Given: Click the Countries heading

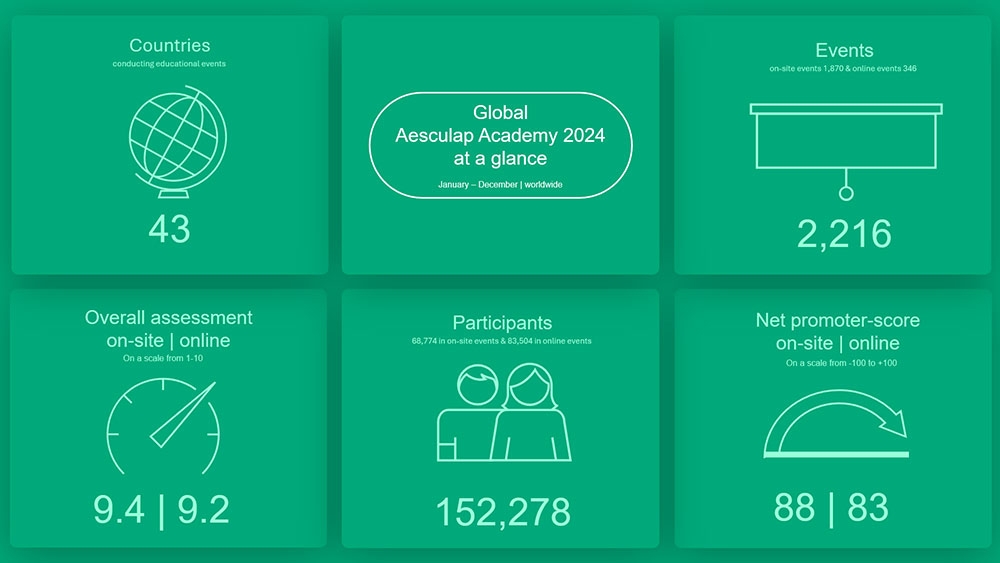Looking at the screenshot, I should point(169,46).
